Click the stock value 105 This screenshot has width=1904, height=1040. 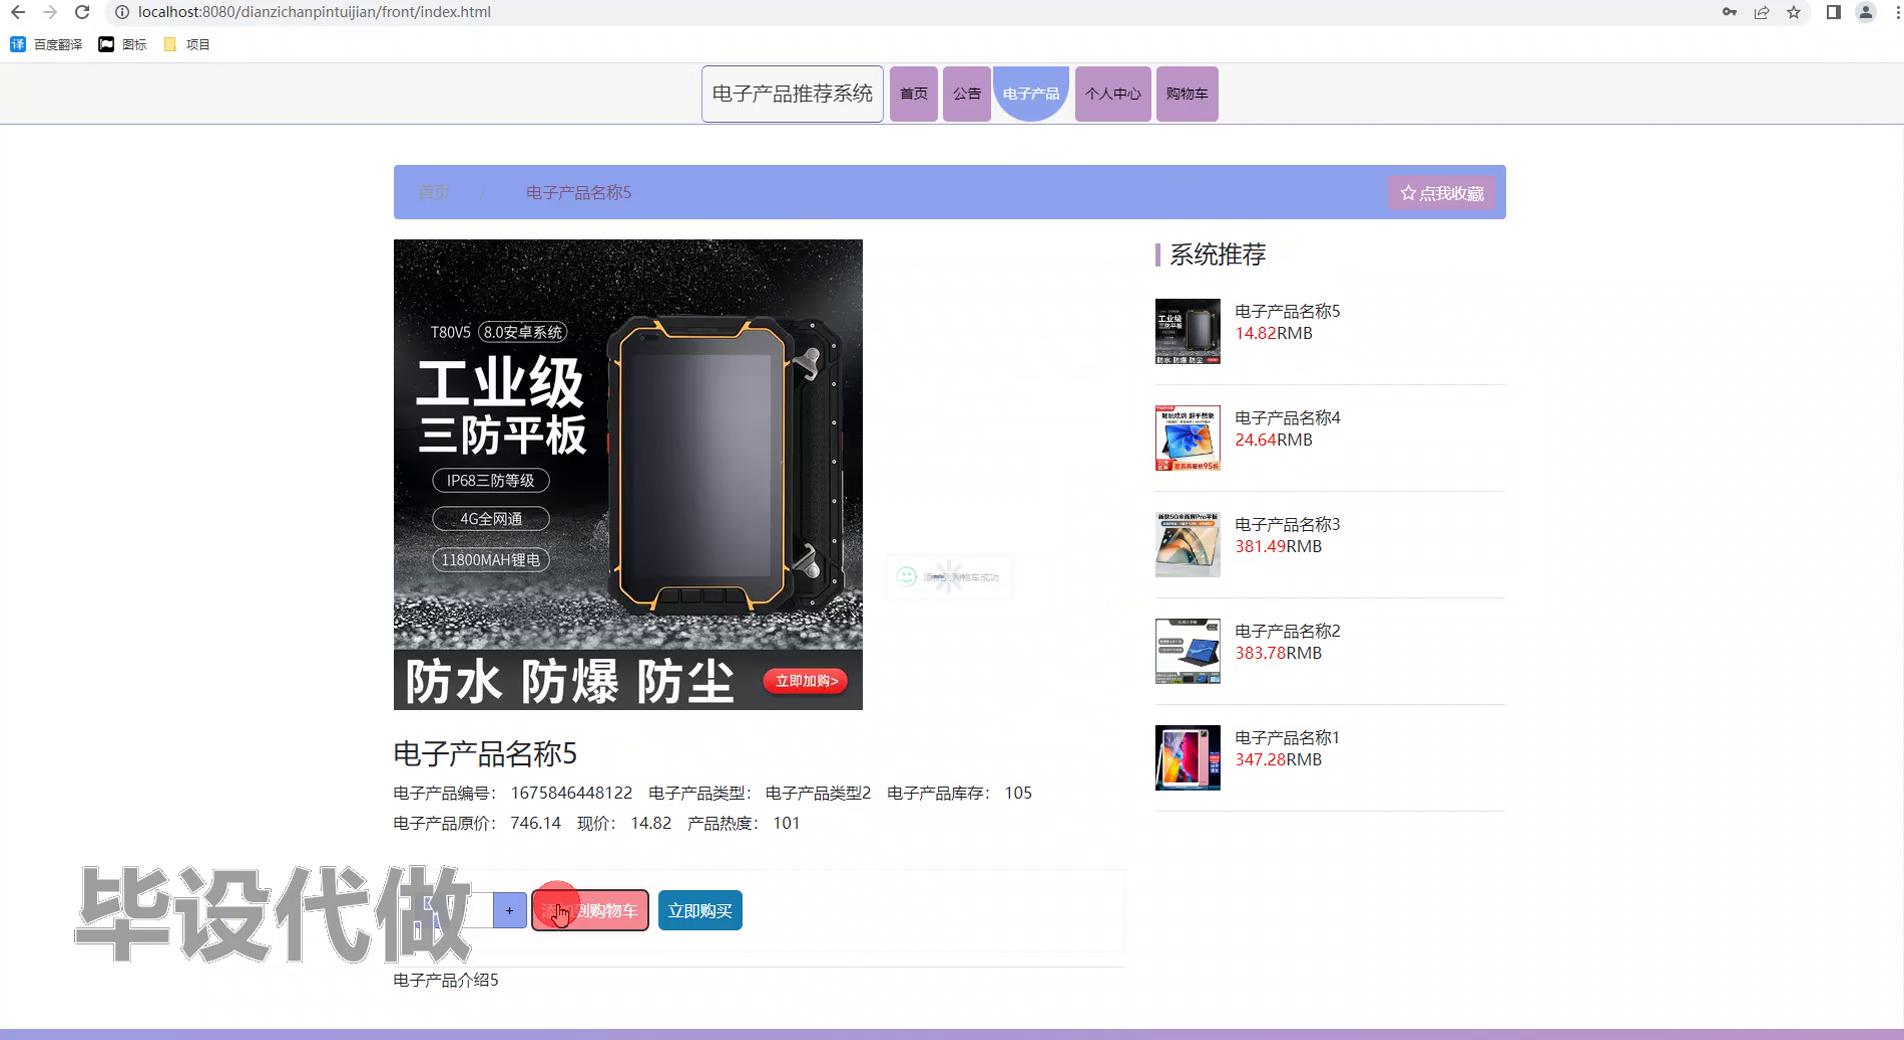click(x=1018, y=793)
